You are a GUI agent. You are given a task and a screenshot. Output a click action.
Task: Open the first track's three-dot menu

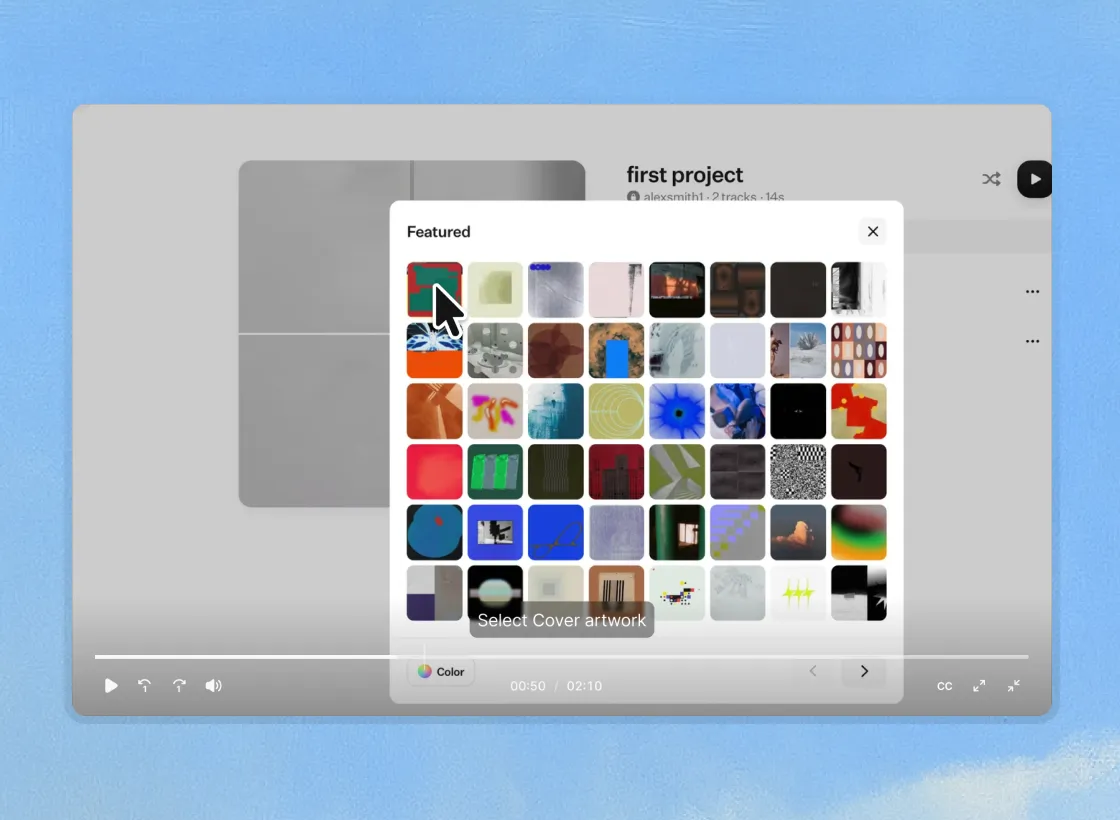[1032, 292]
